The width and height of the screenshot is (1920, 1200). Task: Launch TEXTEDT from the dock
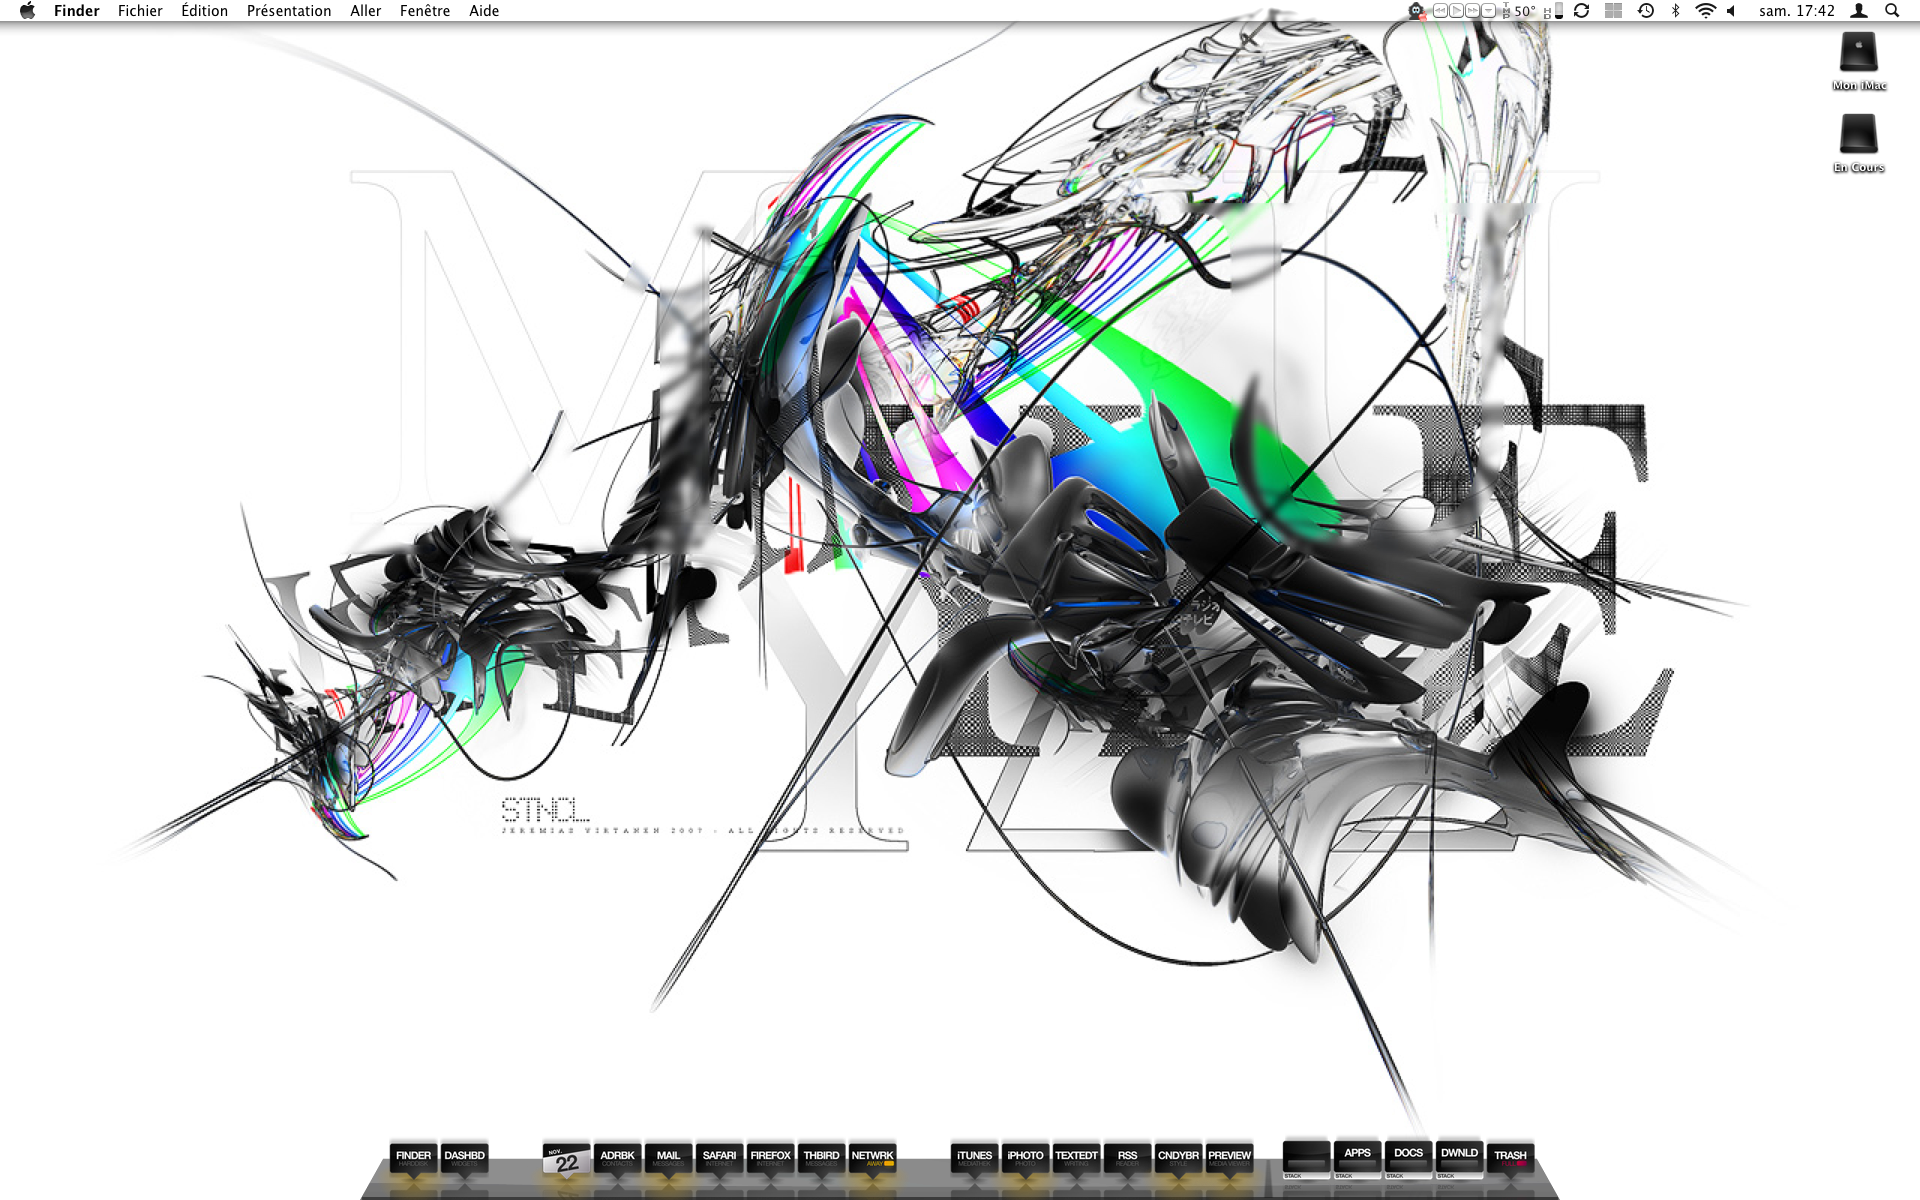coord(1076,1159)
